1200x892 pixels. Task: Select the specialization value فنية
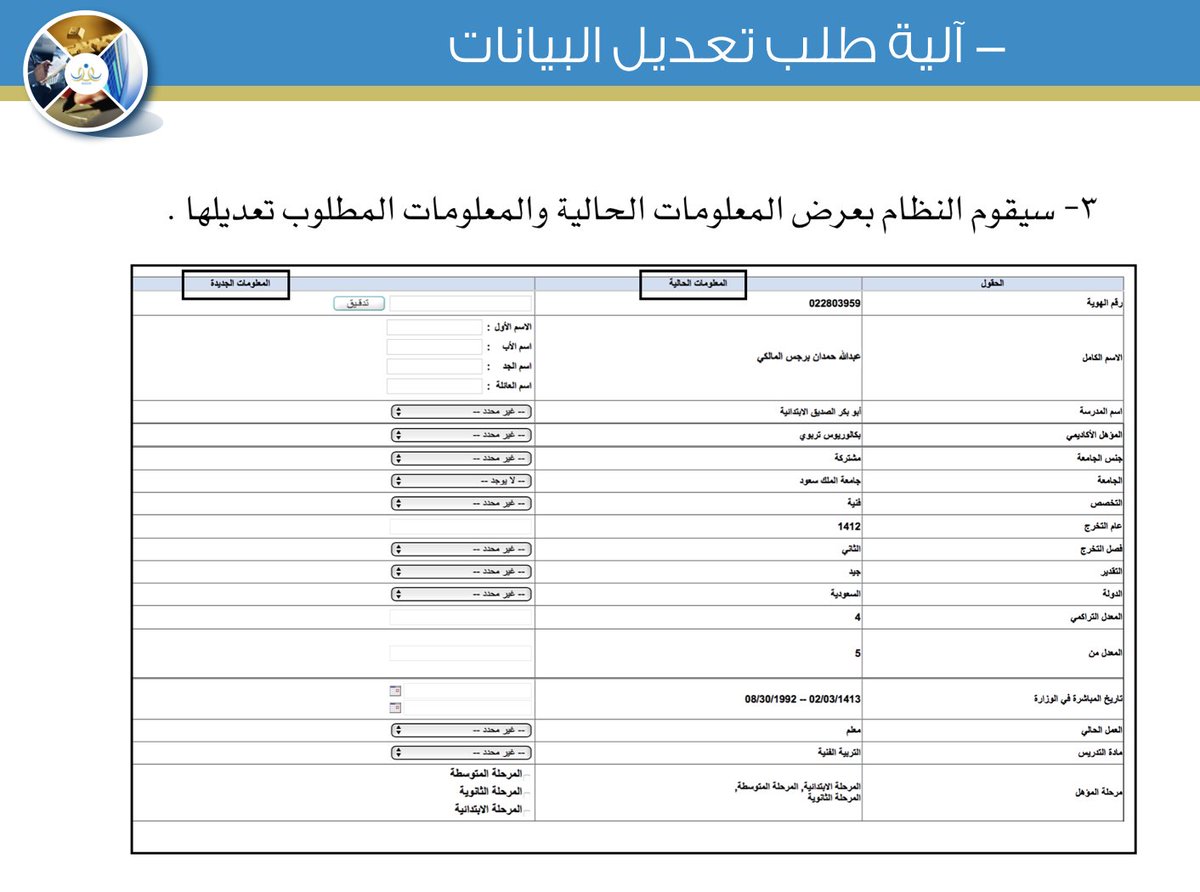pos(854,502)
